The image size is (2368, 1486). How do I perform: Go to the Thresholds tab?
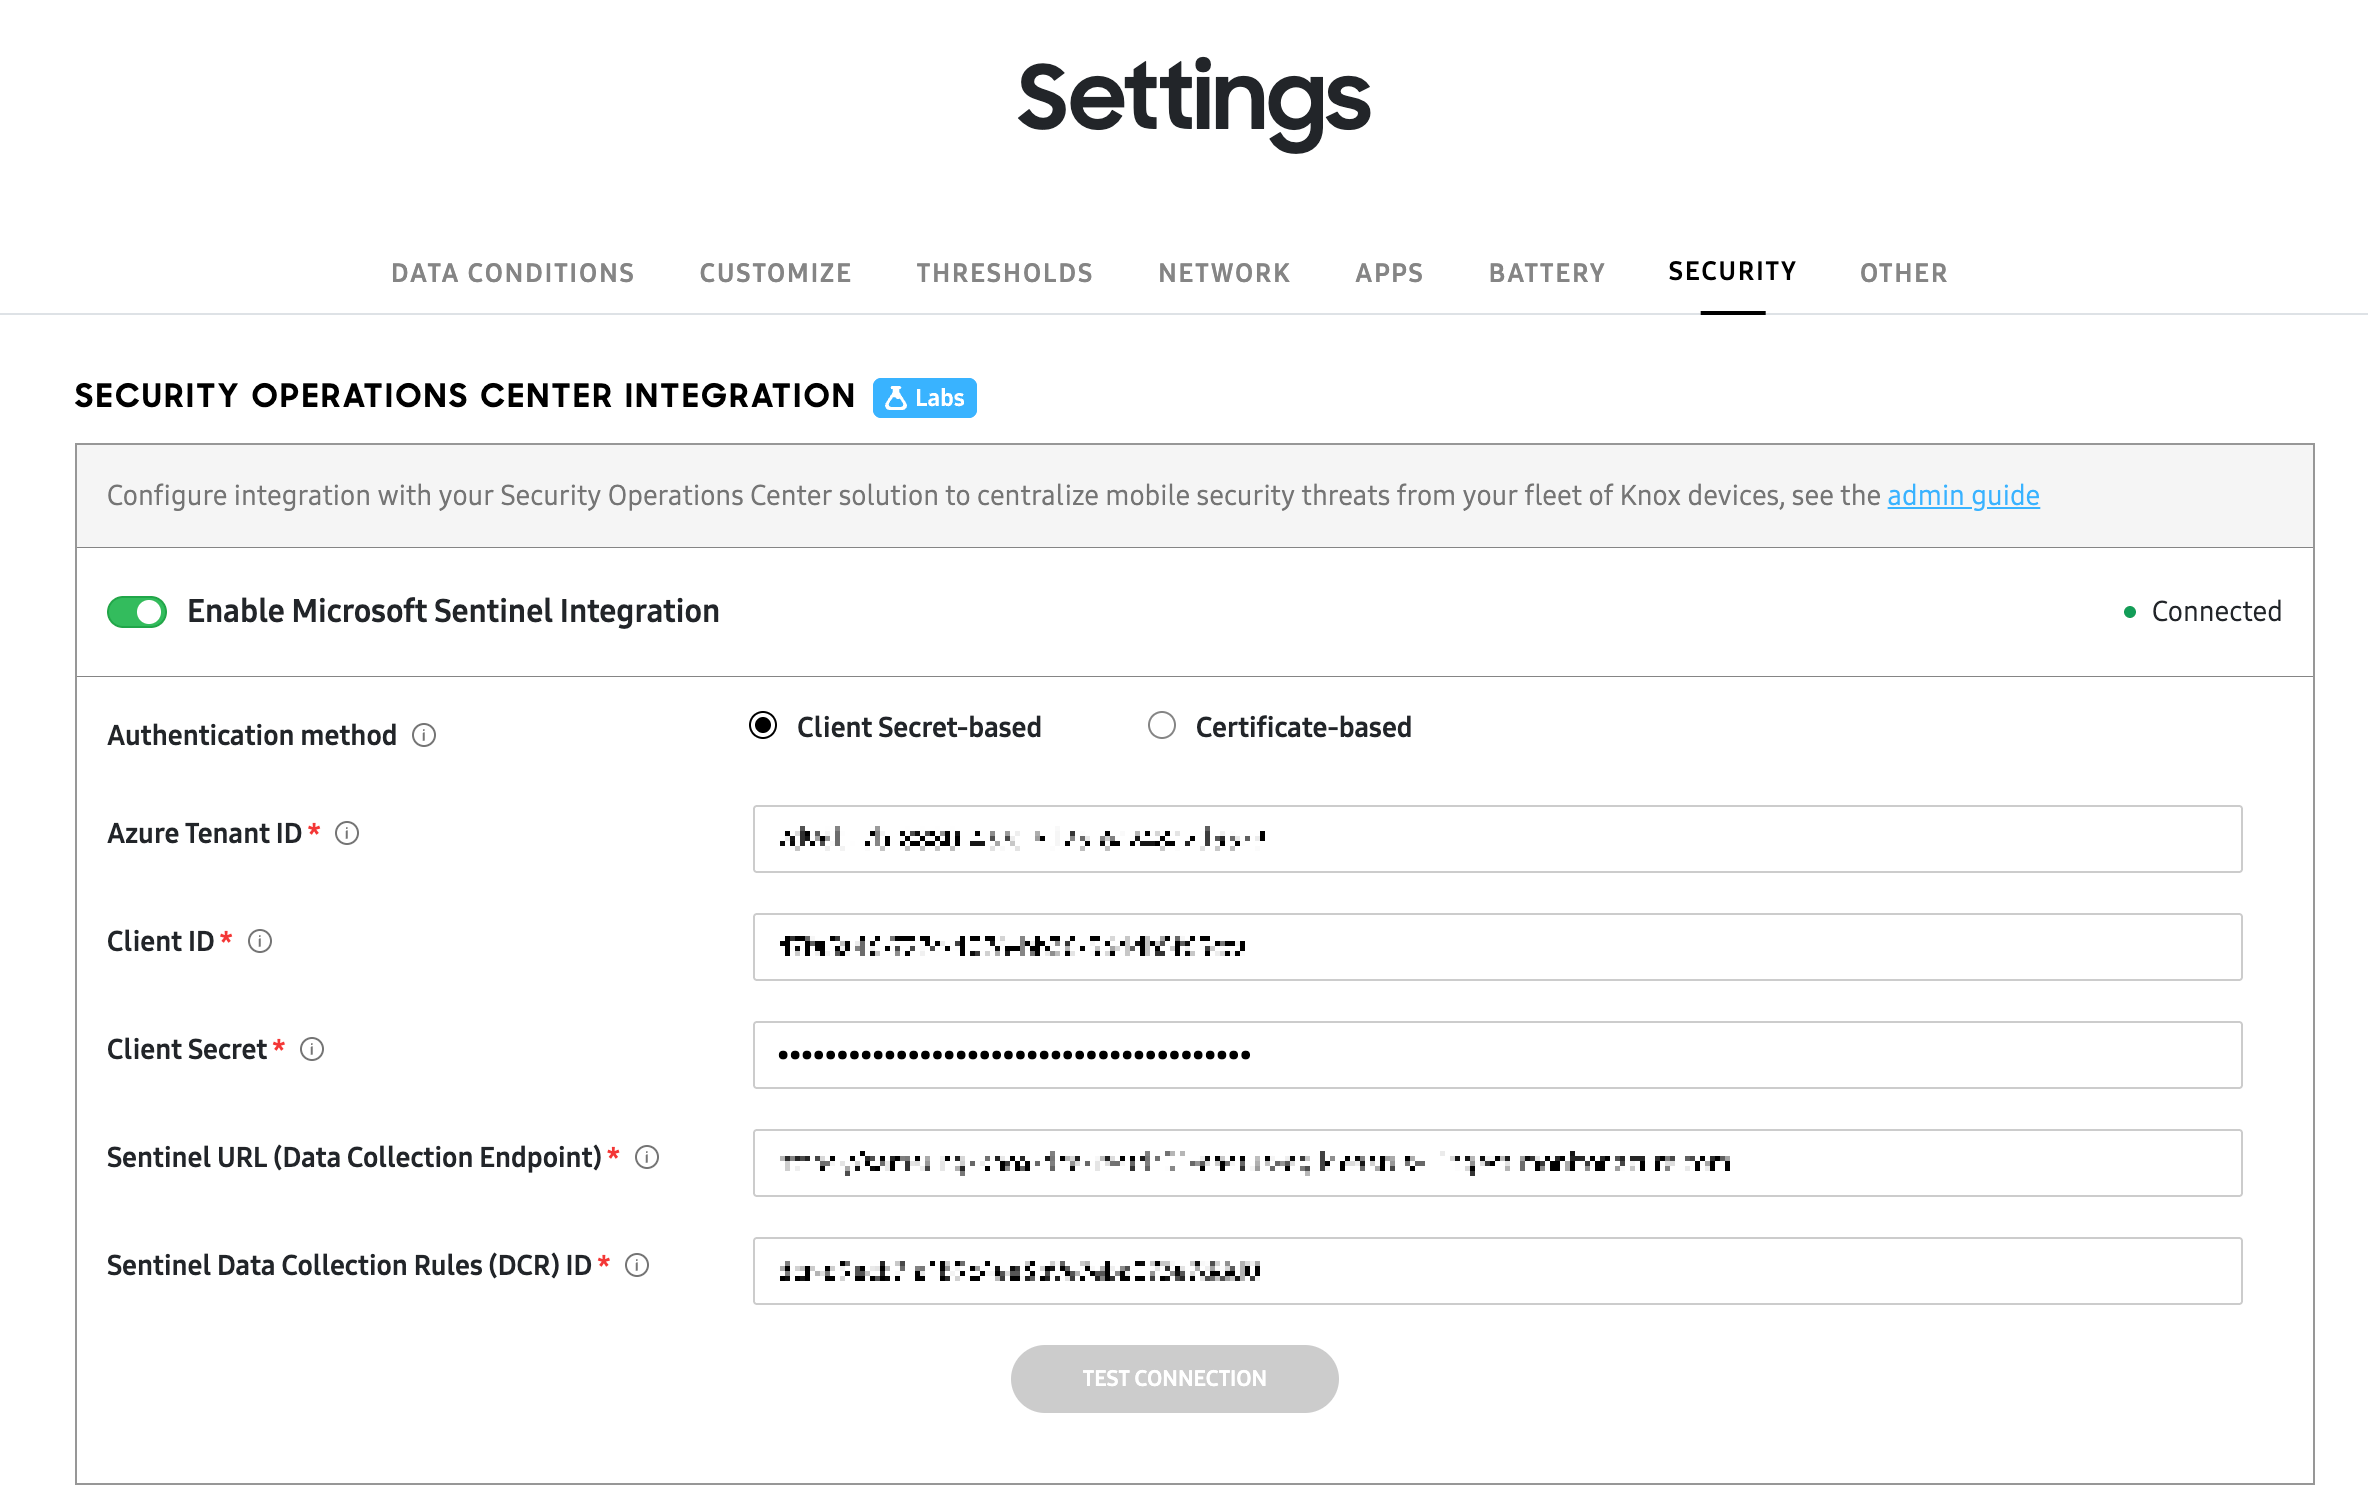coord(1005,273)
